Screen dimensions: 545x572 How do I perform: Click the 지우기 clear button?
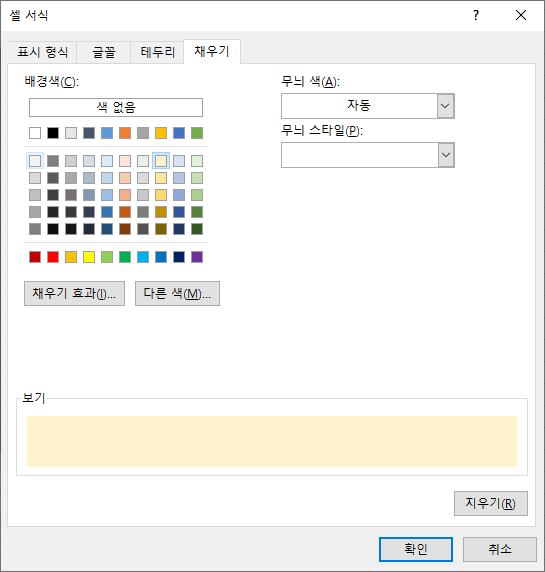pos(491,503)
